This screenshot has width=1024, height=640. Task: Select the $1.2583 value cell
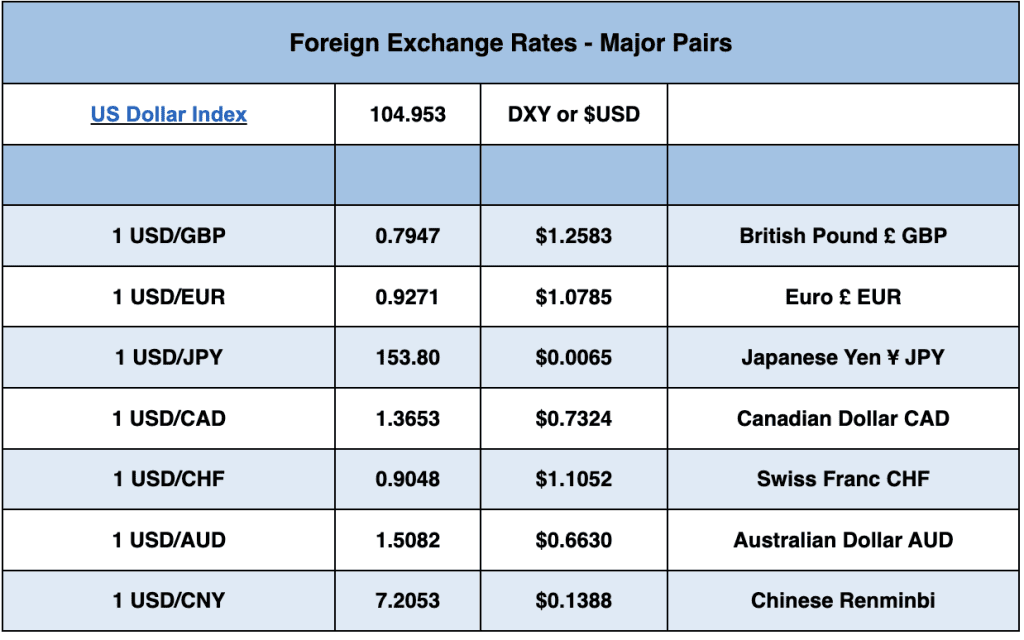pyautogui.click(x=574, y=236)
